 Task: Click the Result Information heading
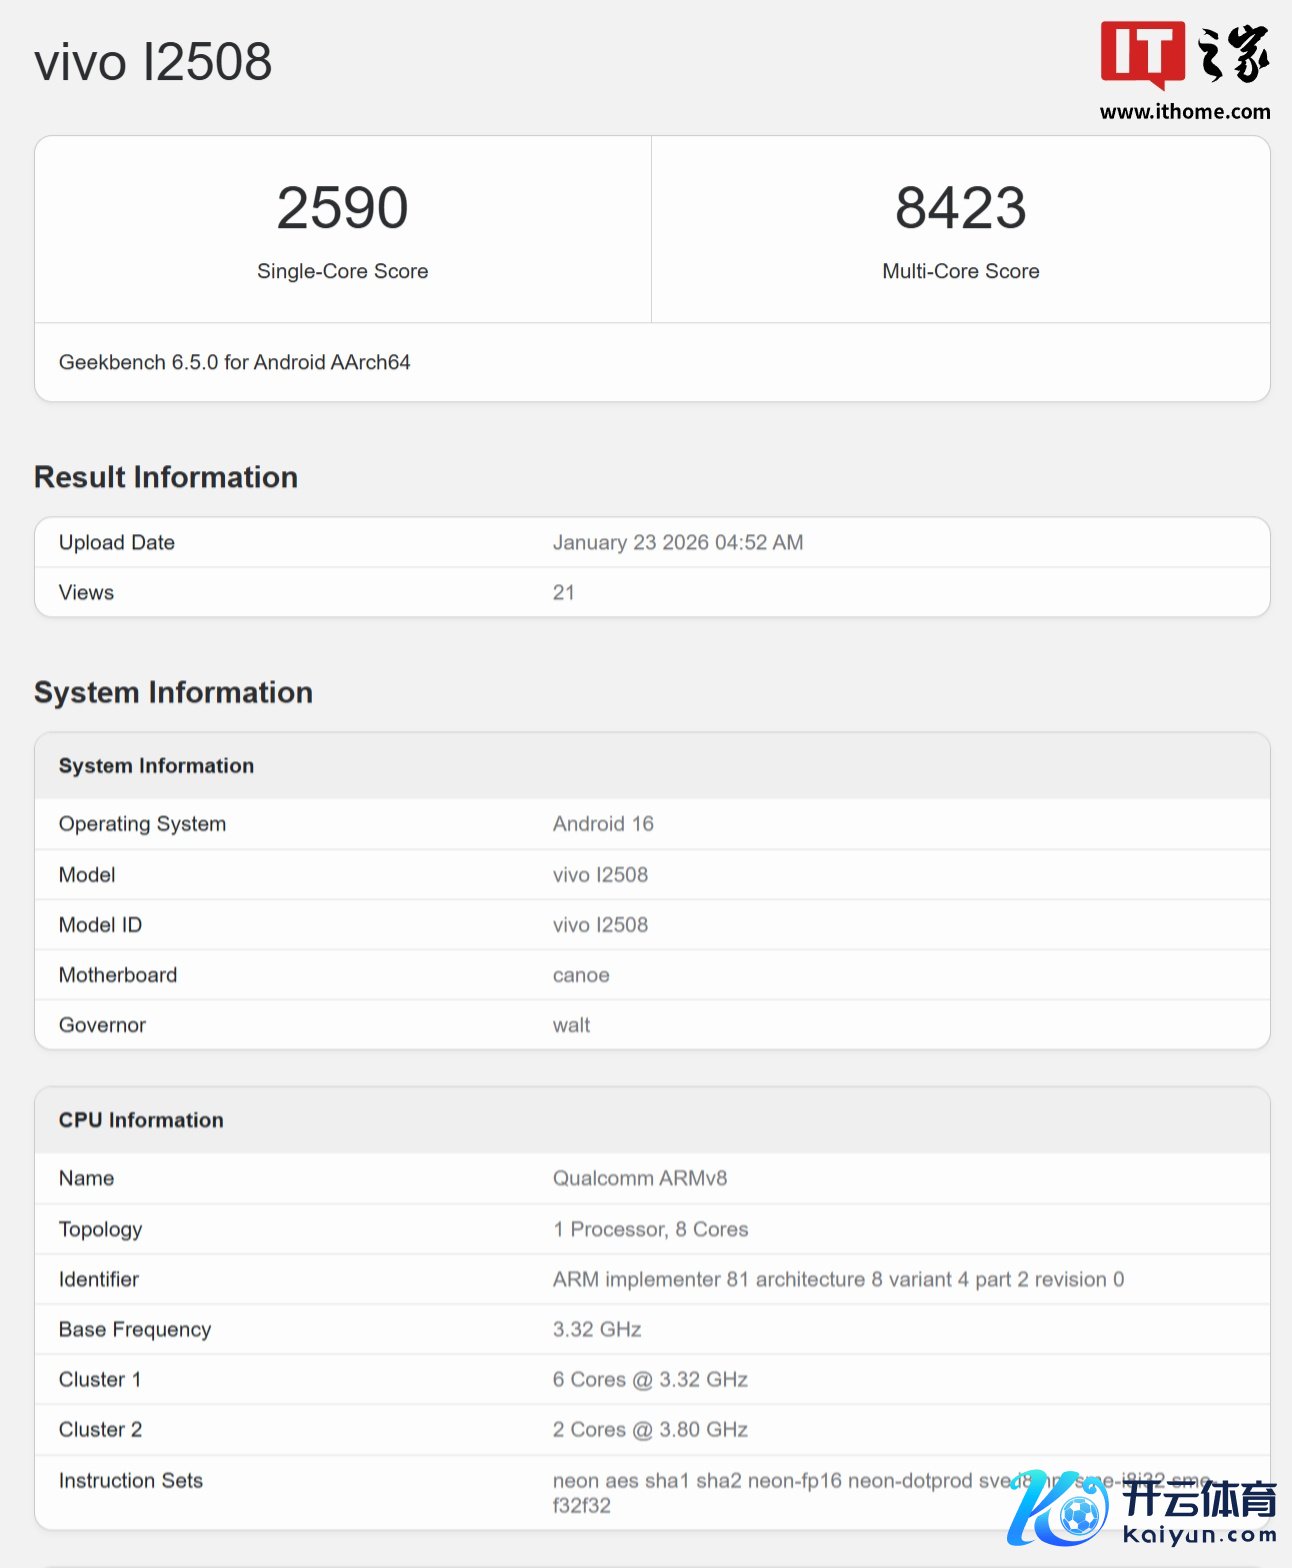coord(166,477)
